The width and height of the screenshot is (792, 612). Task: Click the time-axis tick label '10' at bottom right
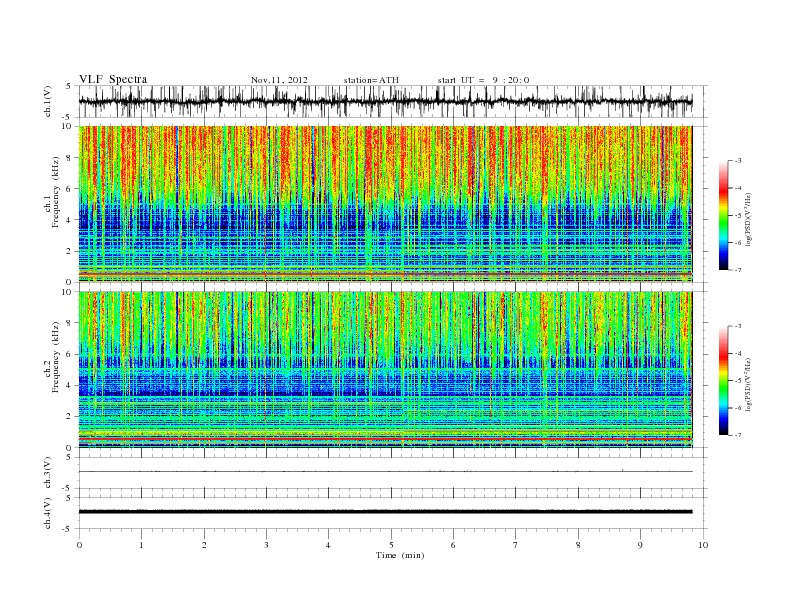[703, 545]
